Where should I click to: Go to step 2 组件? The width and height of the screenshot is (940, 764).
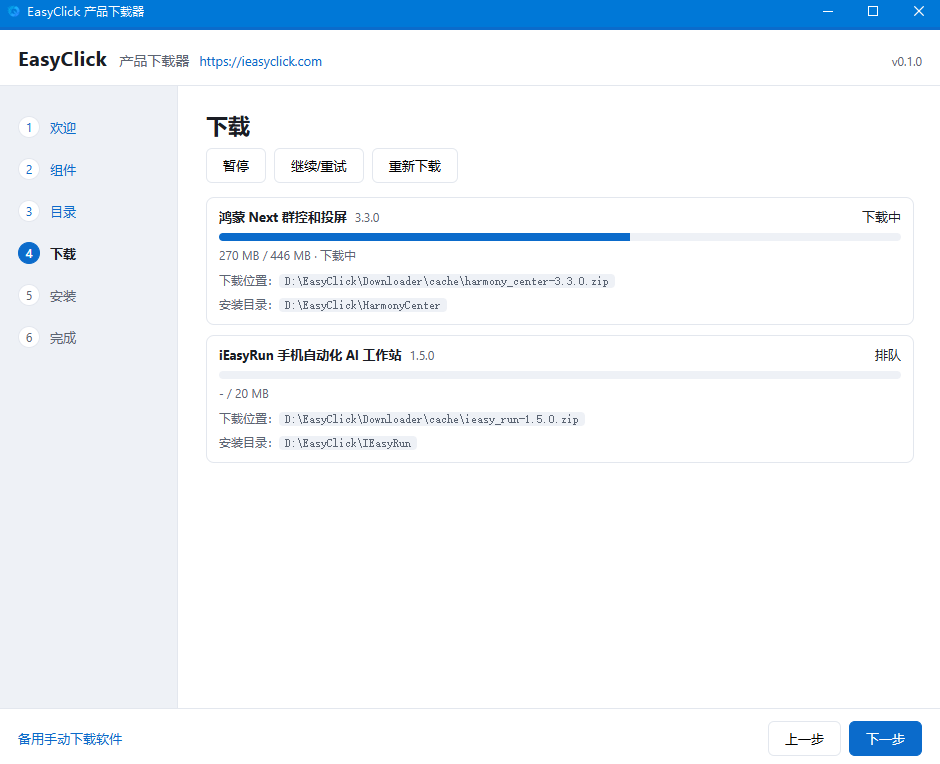tap(47, 170)
